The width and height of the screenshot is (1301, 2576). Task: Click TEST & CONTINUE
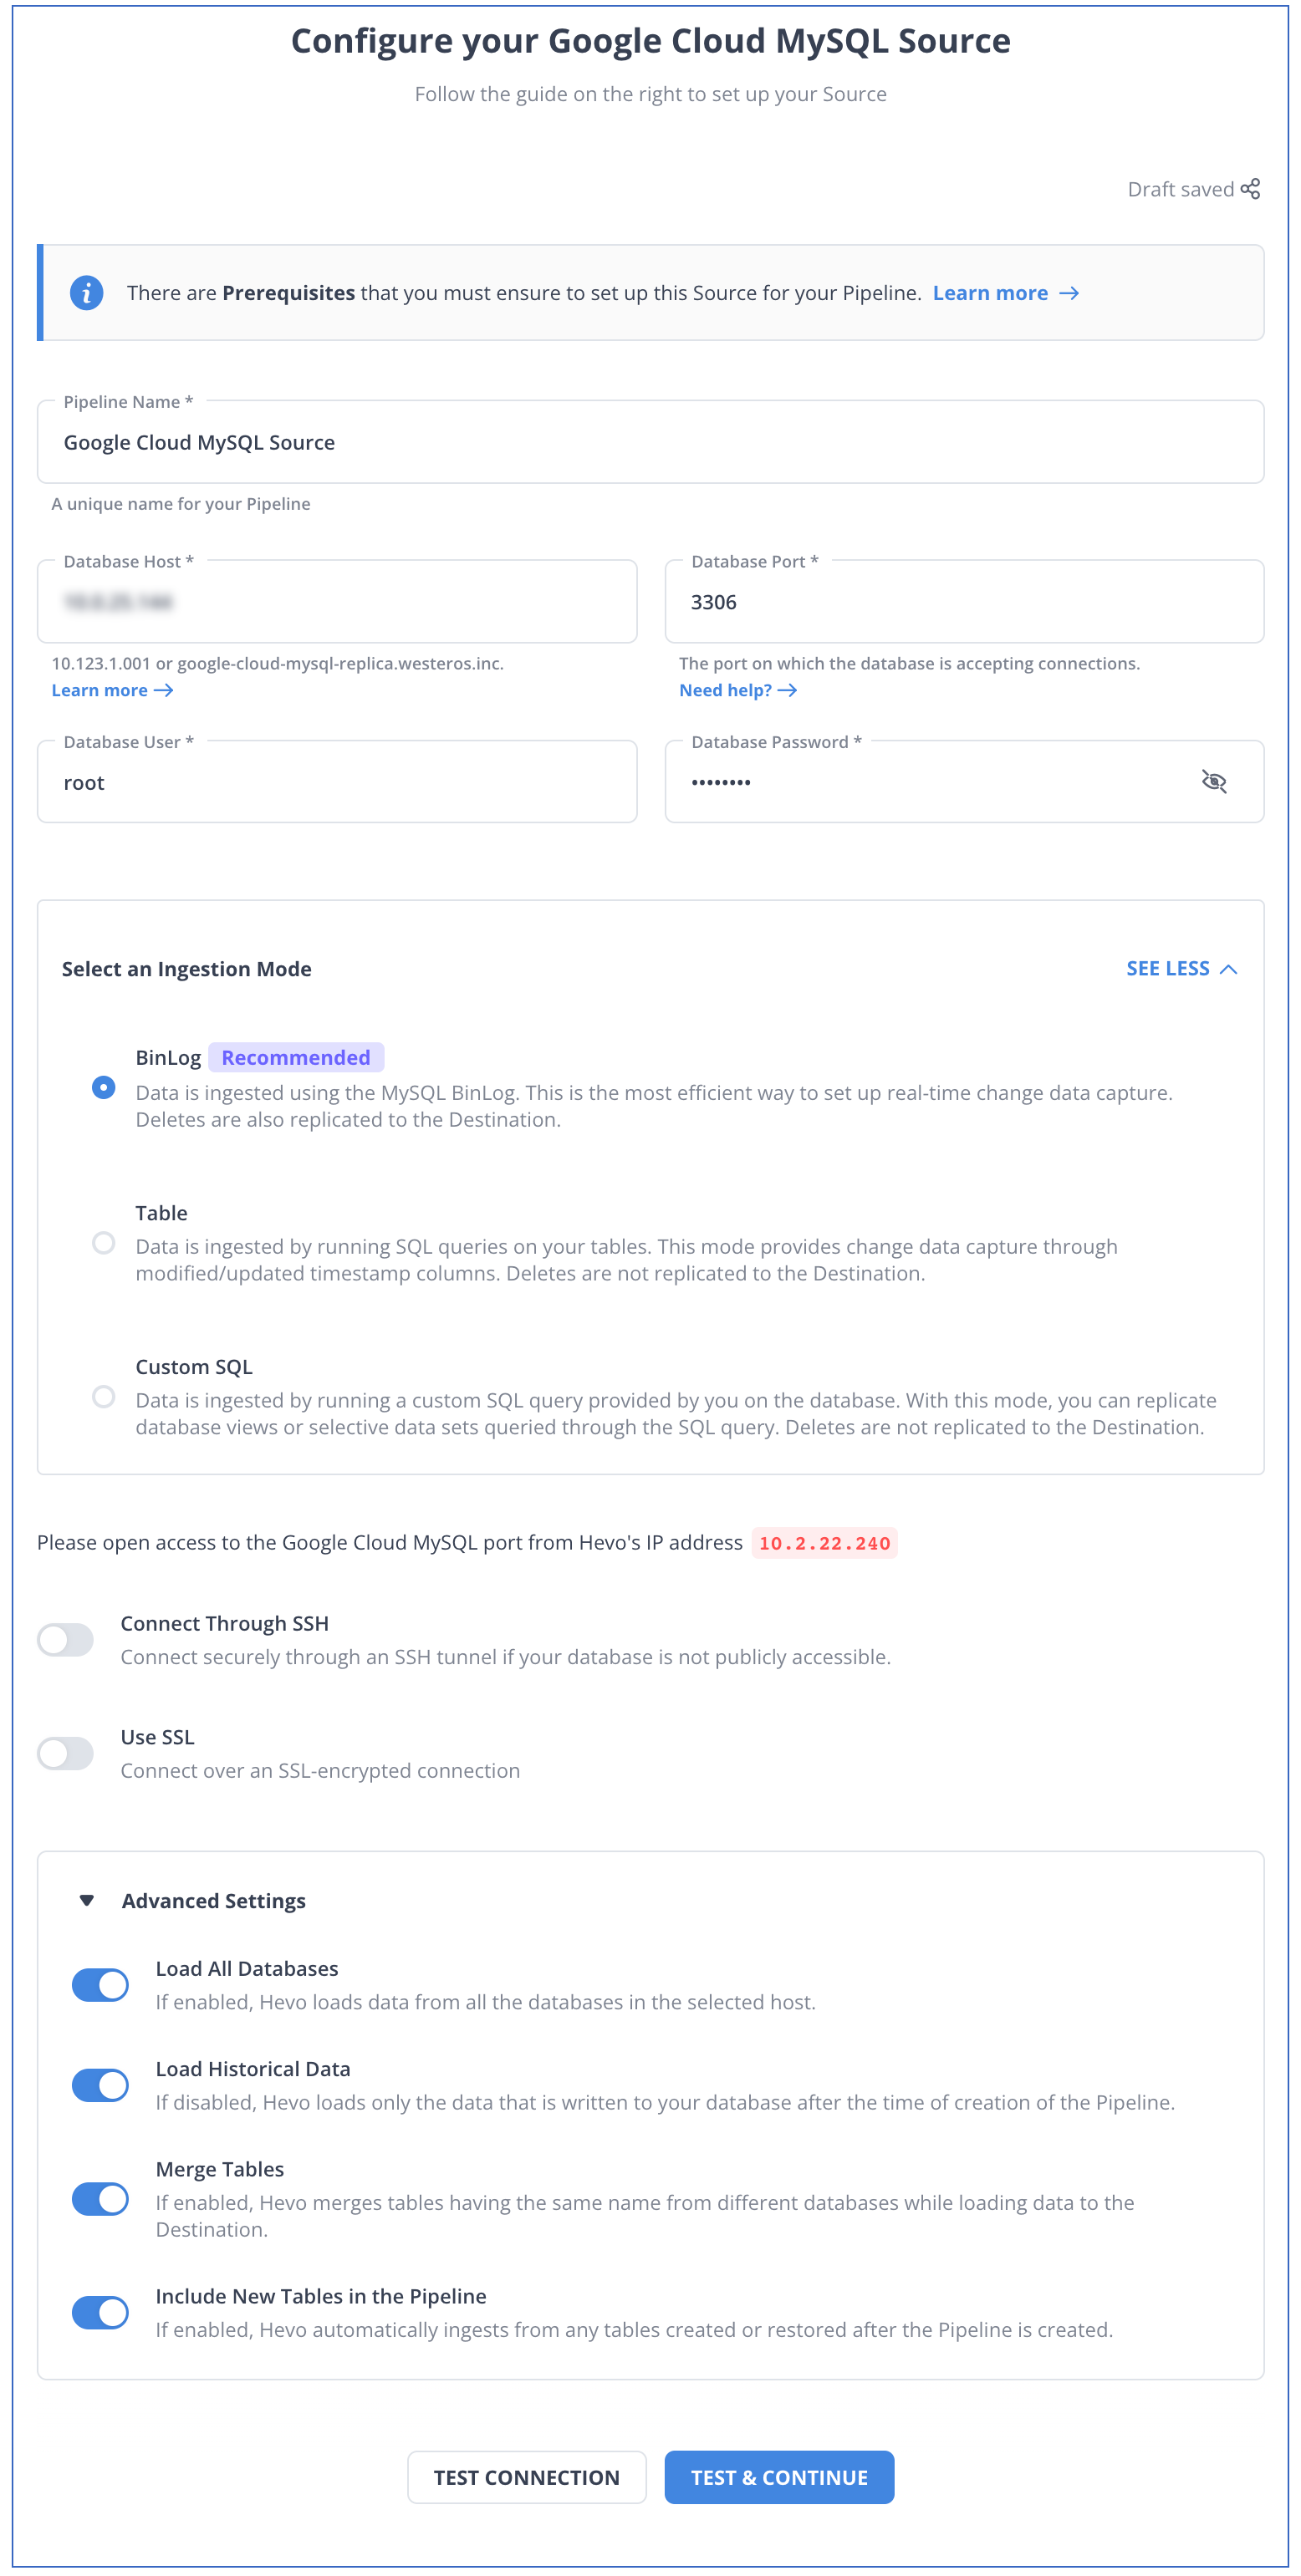coord(779,2477)
